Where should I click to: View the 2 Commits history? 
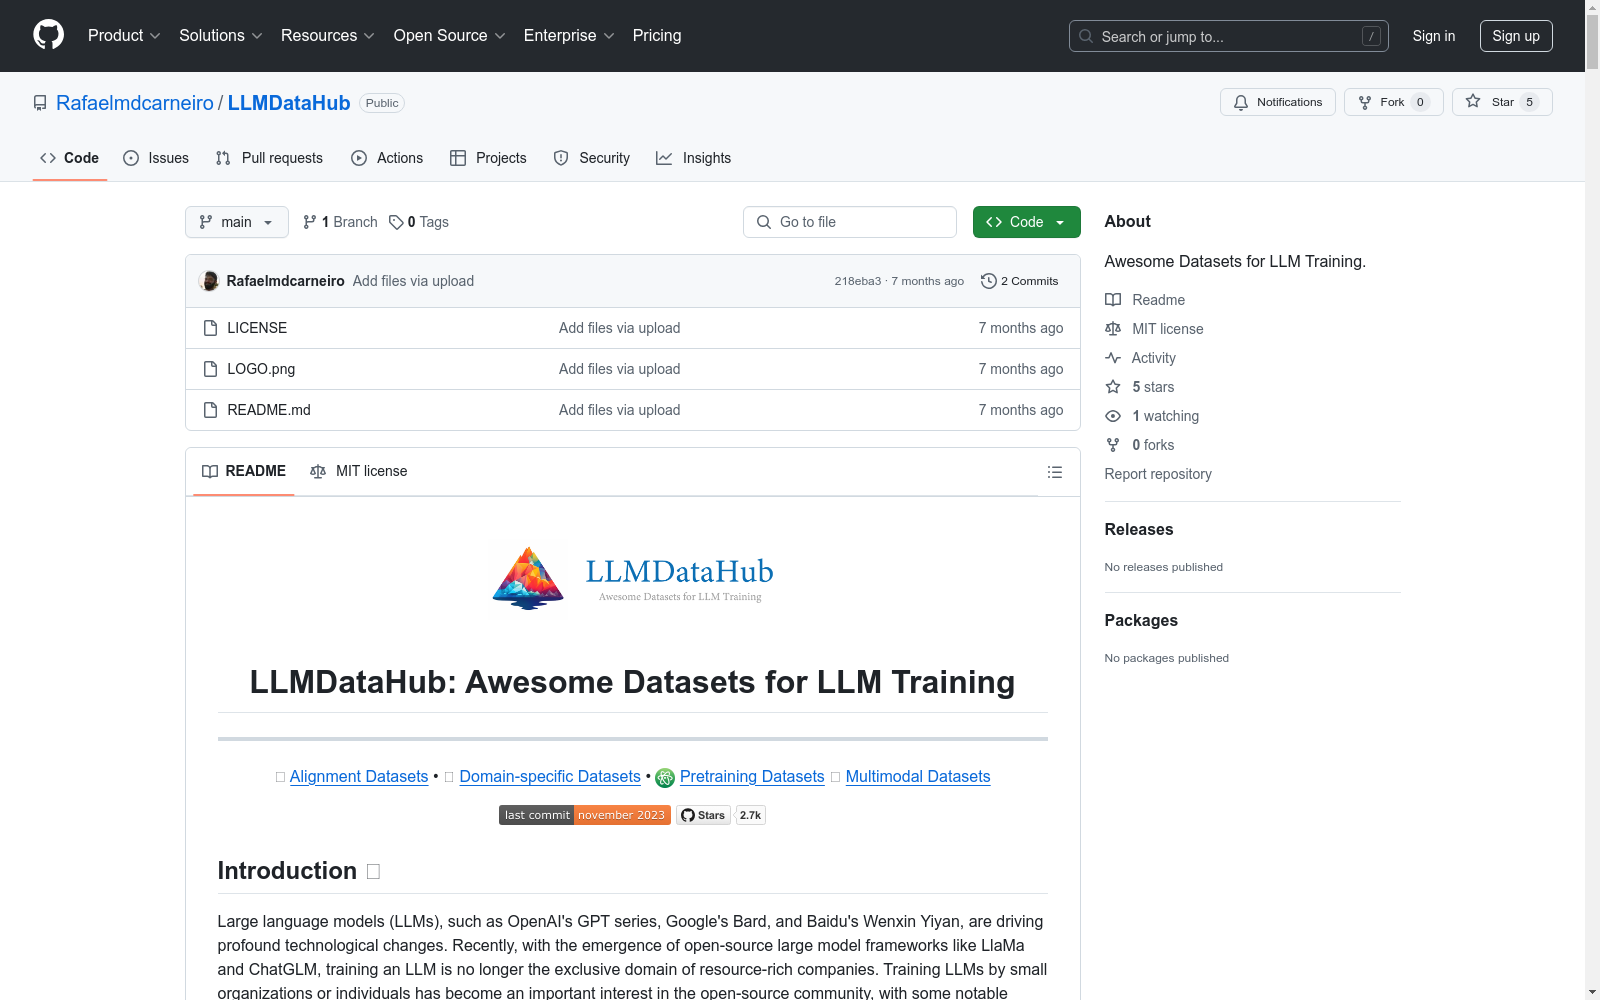1020,281
